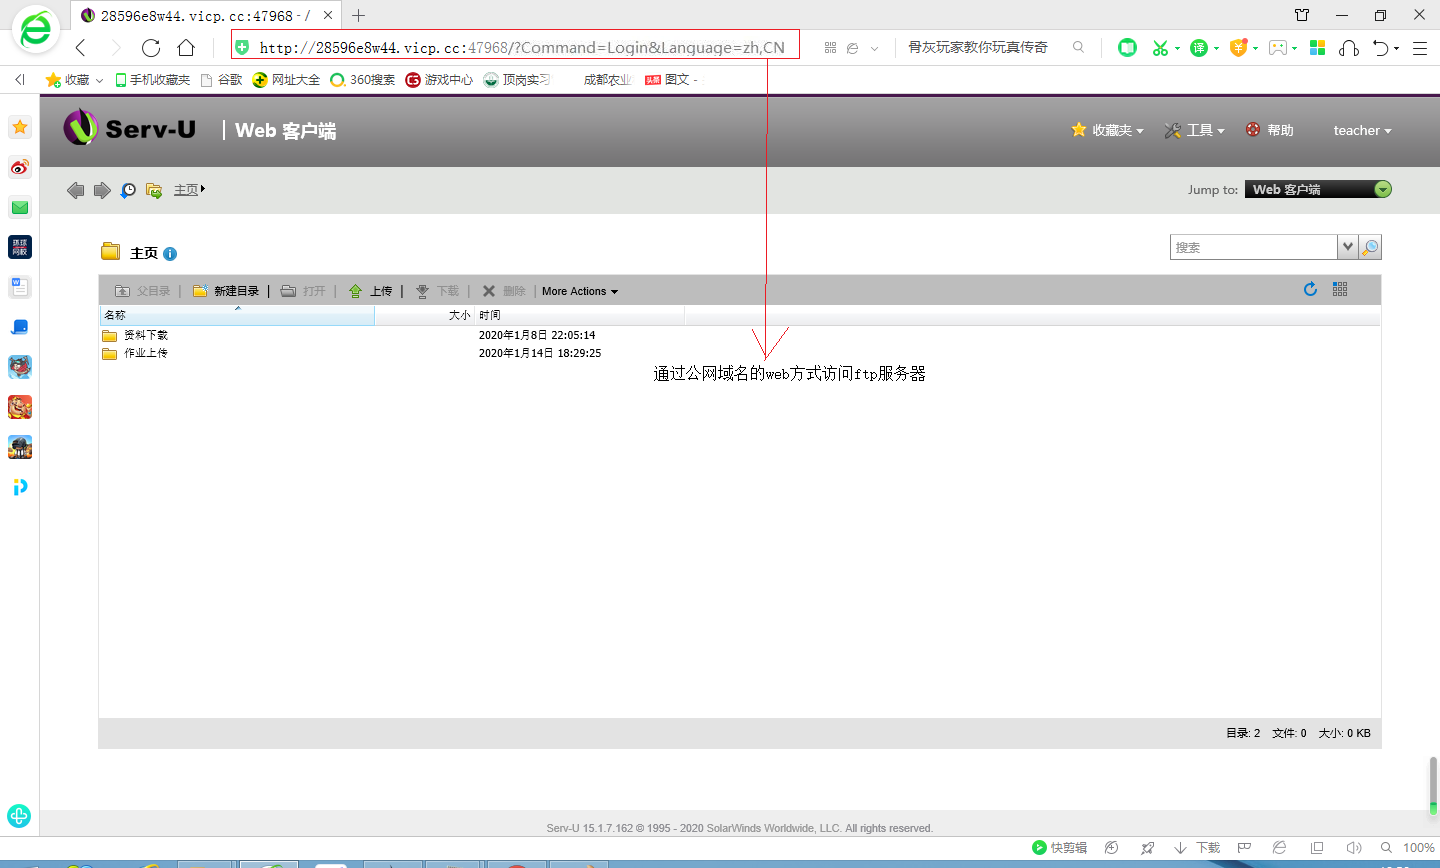The image size is (1440, 868).
Task: Open the 收藏夹 favorites menu
Action: (1107, 130)
